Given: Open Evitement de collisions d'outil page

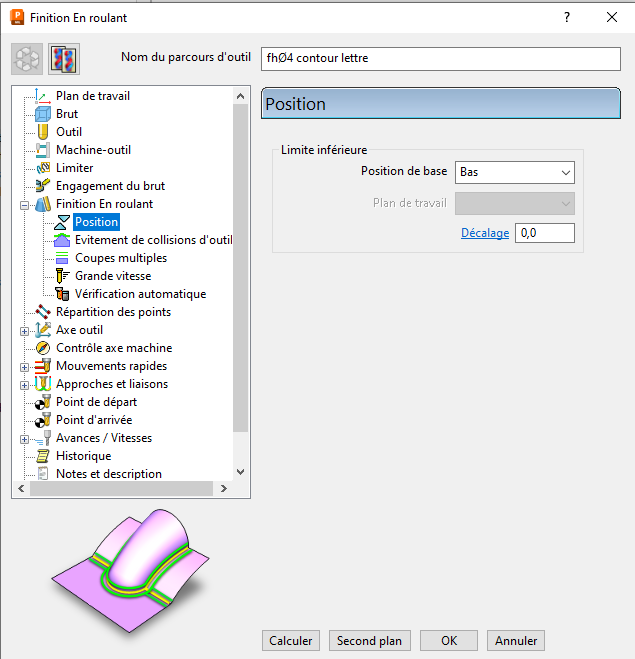Looking at the screenshot, I should (153, 240).
